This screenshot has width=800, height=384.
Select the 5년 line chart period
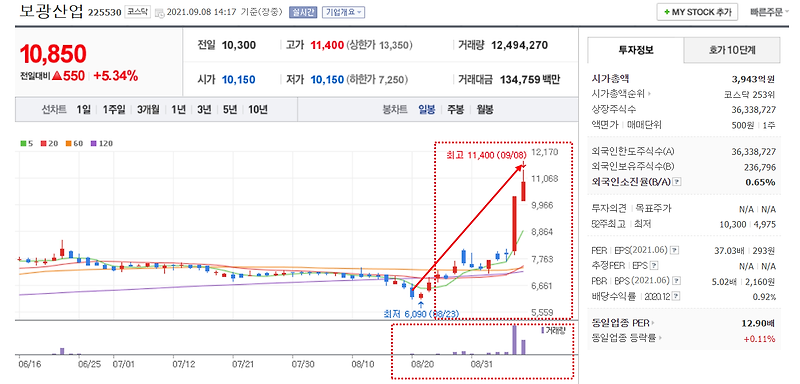(230, 110)
